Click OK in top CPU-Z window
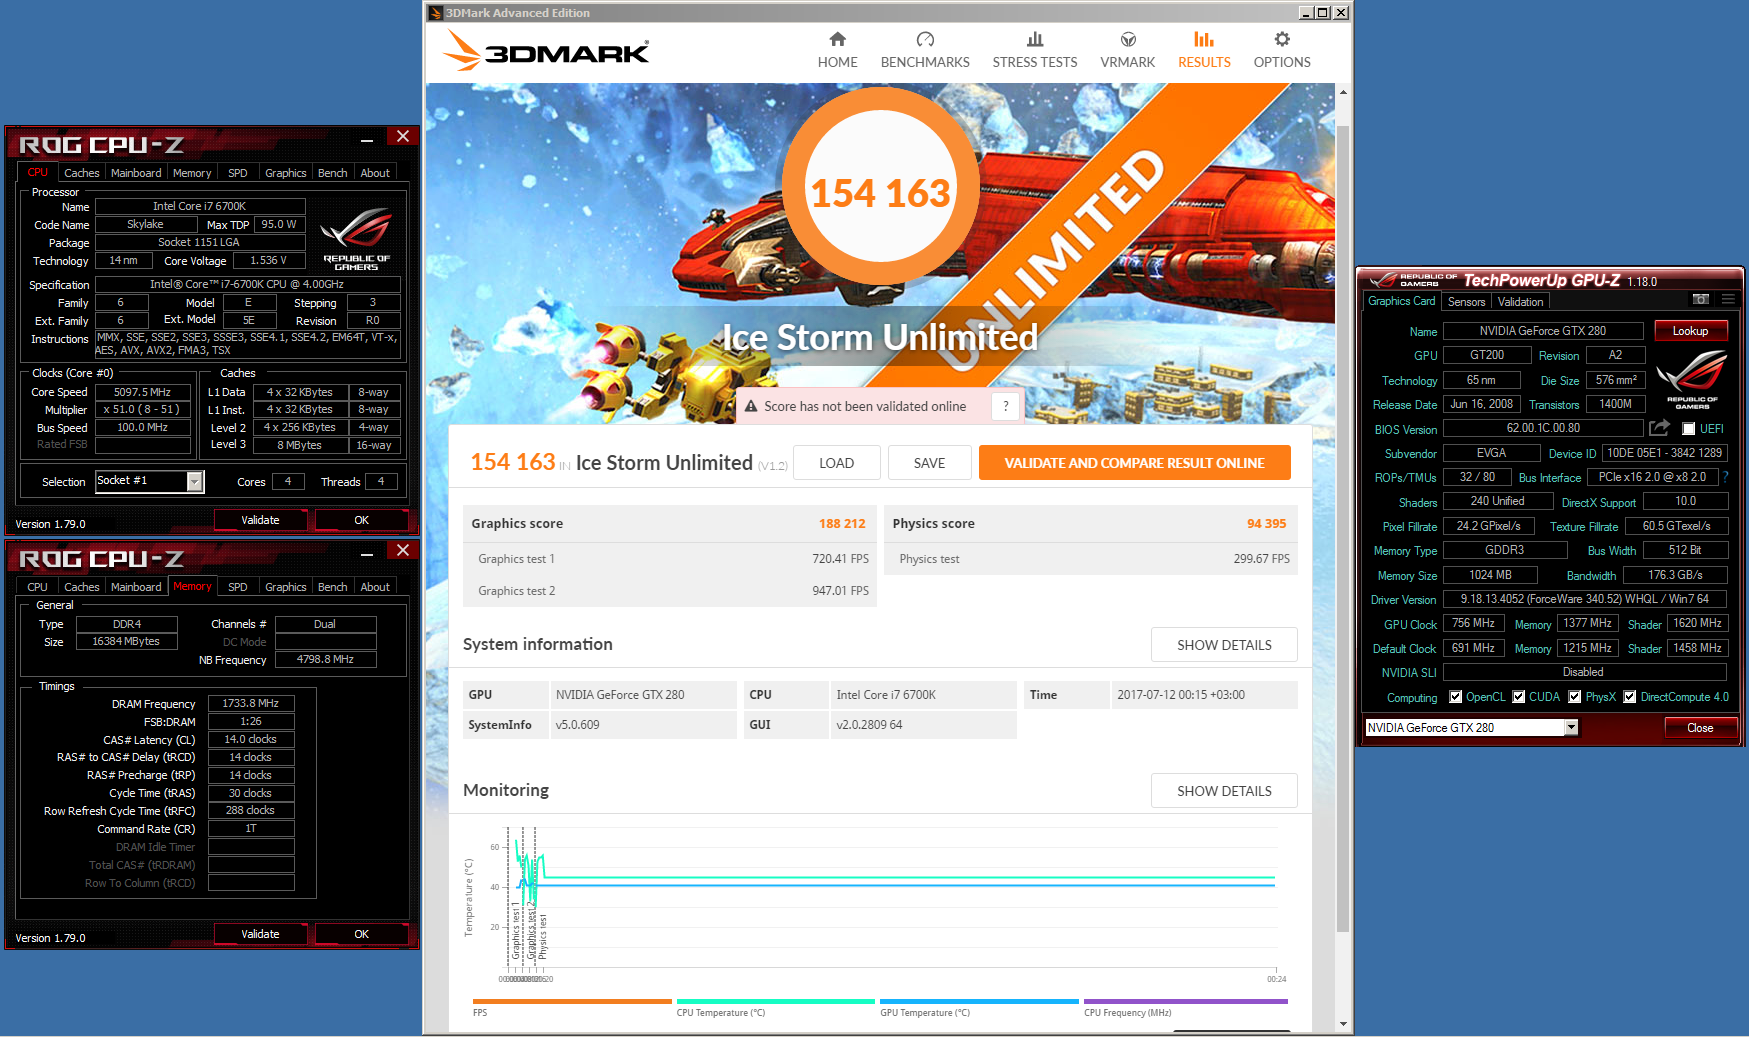1749x1037 pixels. [361, 520]
